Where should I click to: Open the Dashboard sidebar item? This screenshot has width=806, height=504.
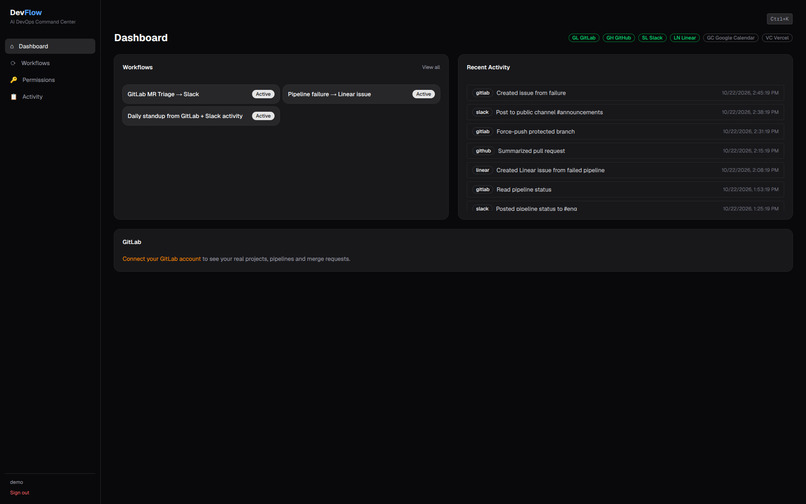pos(50,46)
